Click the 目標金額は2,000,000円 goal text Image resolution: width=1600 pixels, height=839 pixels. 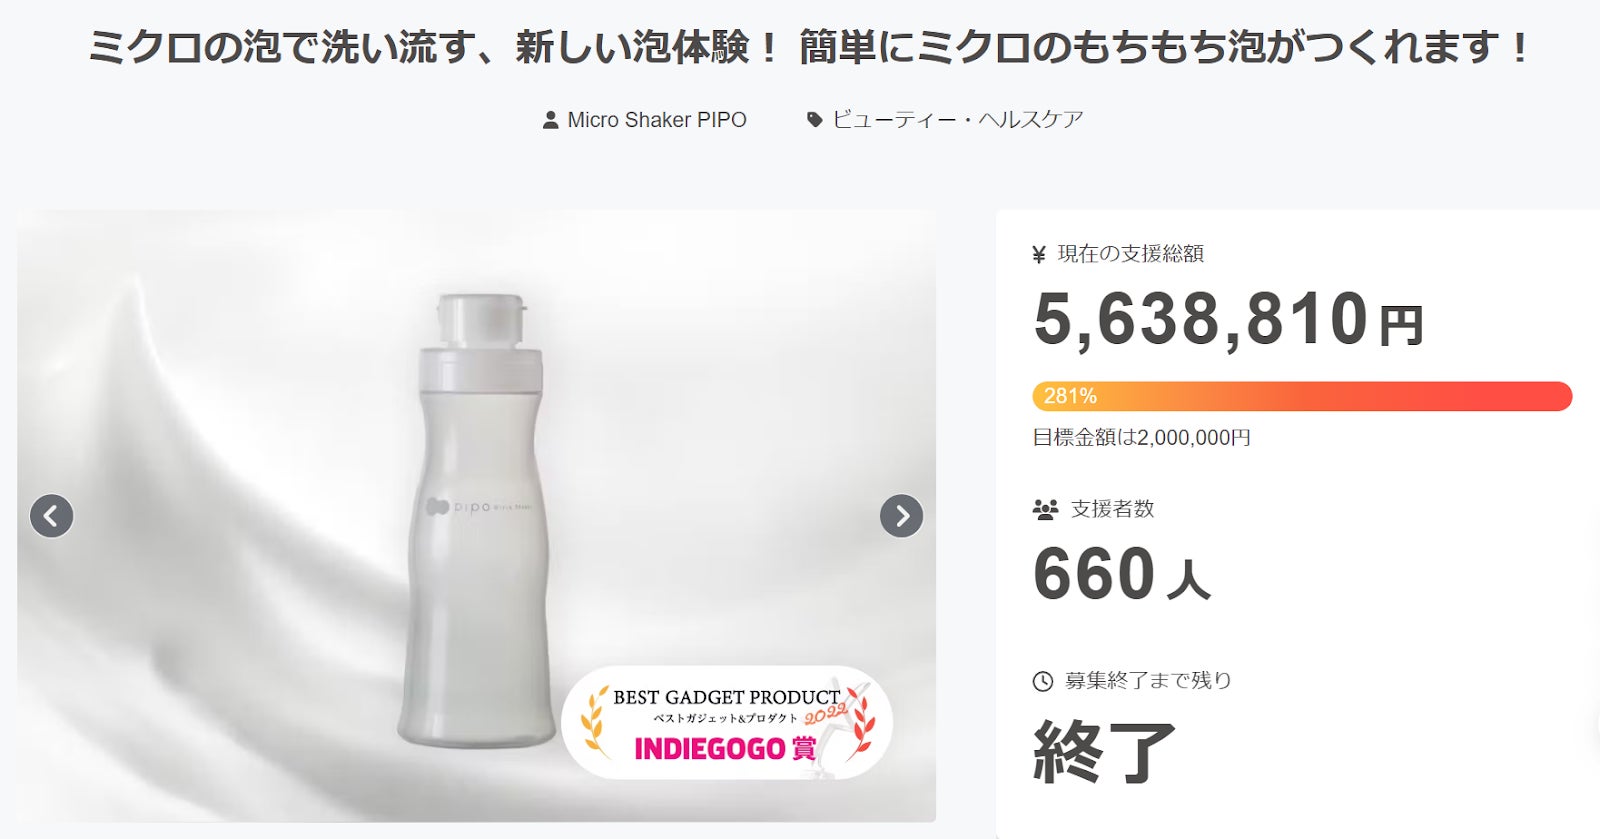(x=1141, y=438)
